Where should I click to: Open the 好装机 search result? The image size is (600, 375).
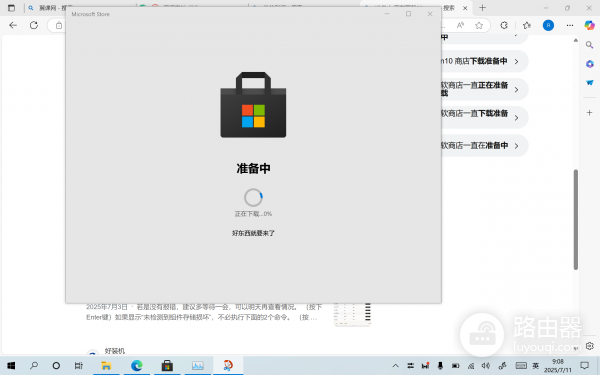click(115, 351)
